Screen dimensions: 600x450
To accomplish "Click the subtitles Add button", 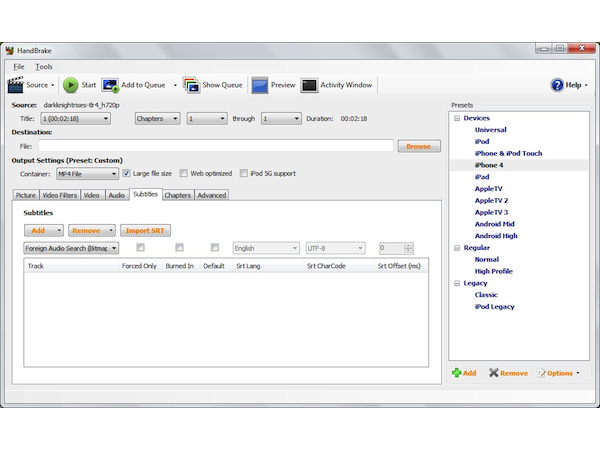I will (44, 231).
